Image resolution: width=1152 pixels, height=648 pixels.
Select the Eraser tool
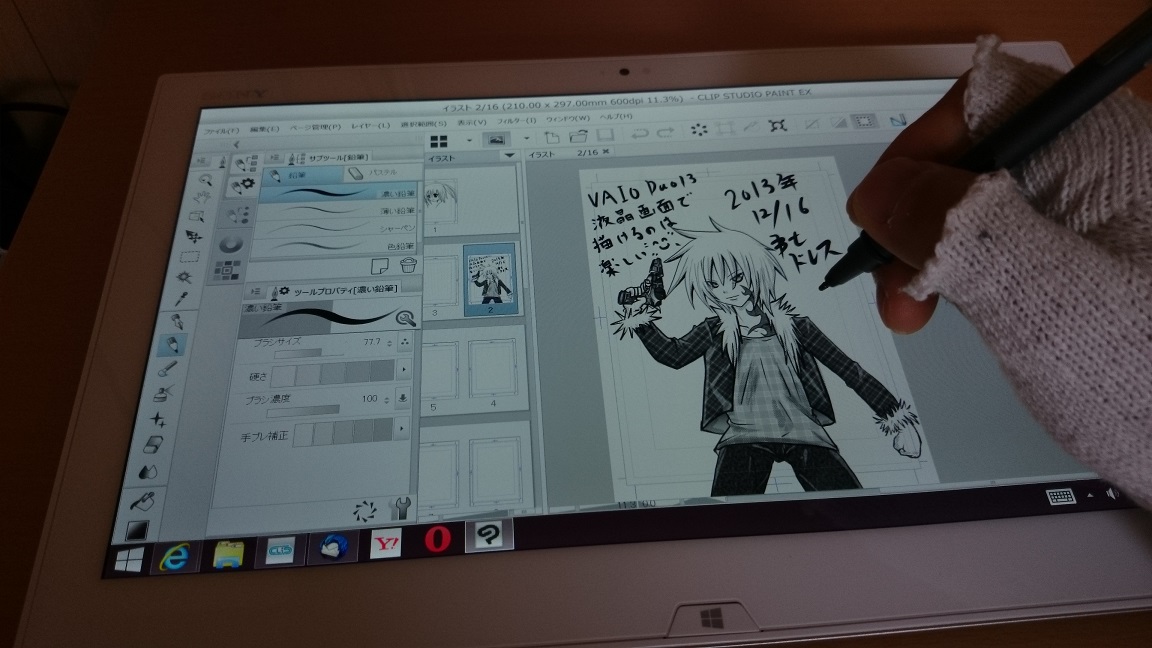(153, 444)
